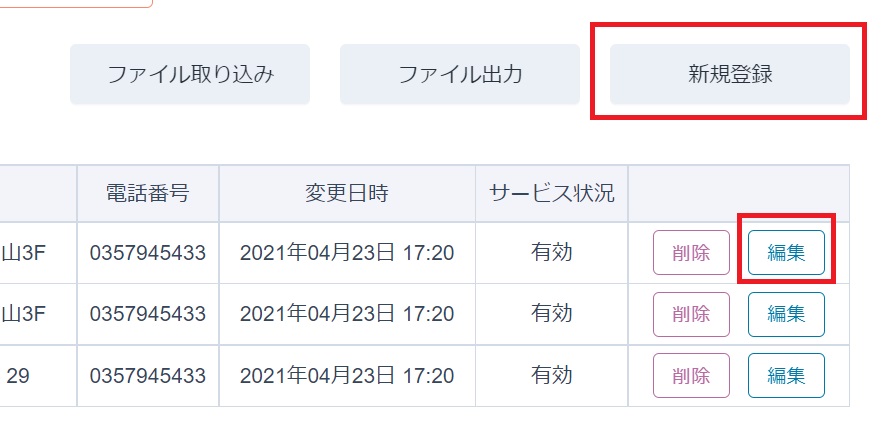Click the third row phone number cell
The width and height of the screenshot is (887, 443).
147,376
